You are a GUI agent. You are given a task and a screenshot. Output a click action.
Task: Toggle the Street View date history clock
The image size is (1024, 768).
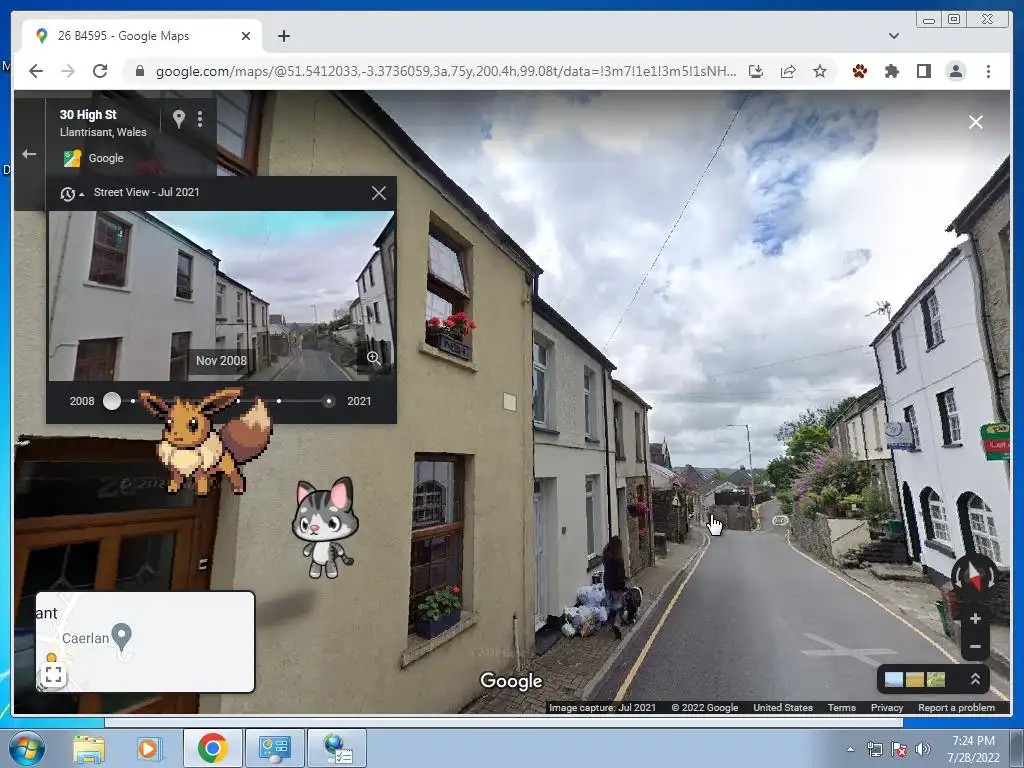(x=71, y=193)
